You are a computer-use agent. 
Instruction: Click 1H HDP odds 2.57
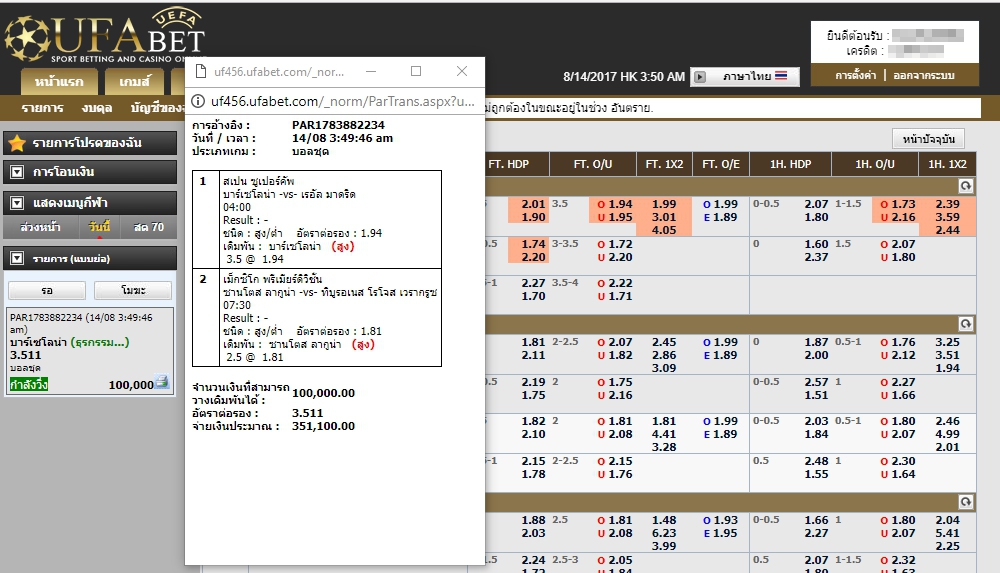[x=816, y=382]
